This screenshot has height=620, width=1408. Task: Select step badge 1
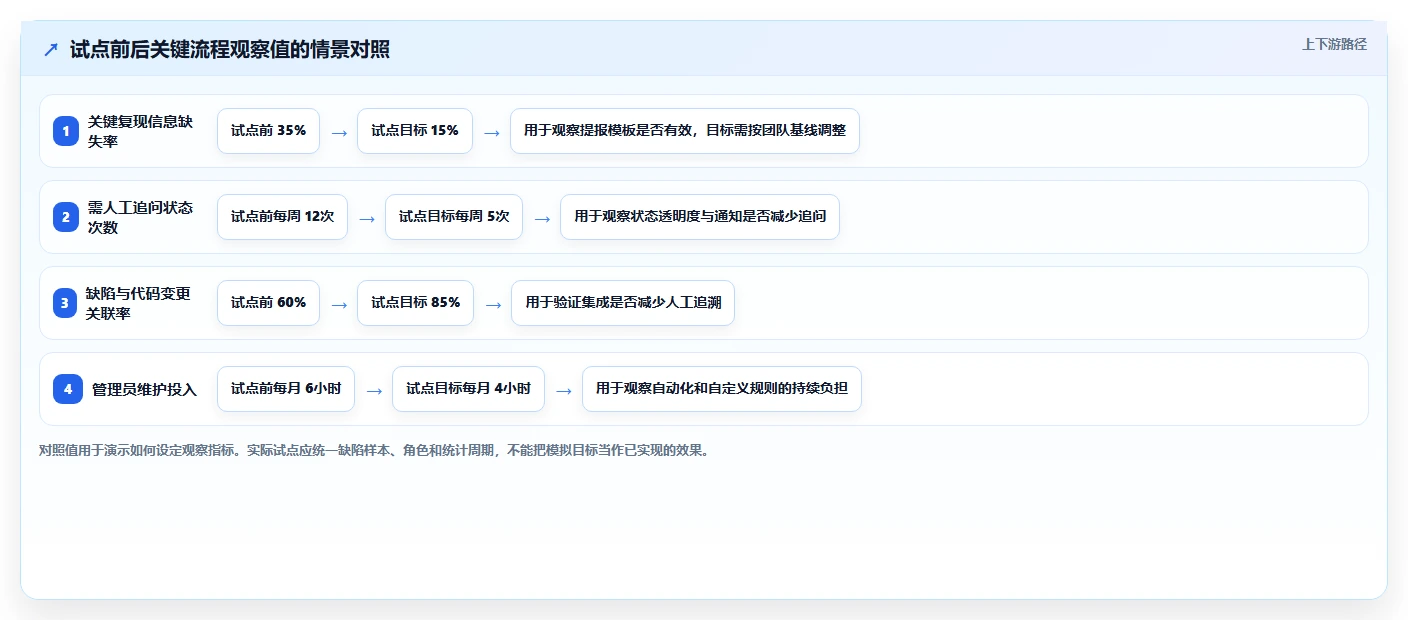pyautogui.click(x=66, y=131)
